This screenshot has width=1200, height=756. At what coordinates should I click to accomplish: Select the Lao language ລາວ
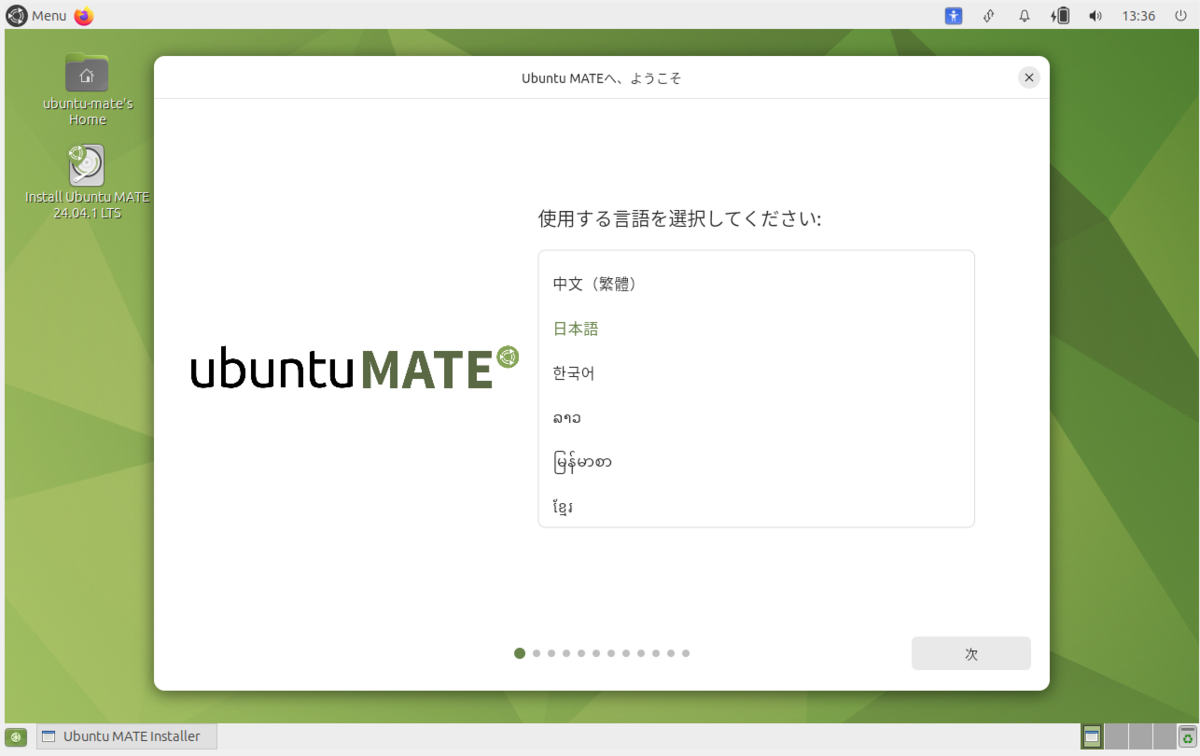pos(756,418)
